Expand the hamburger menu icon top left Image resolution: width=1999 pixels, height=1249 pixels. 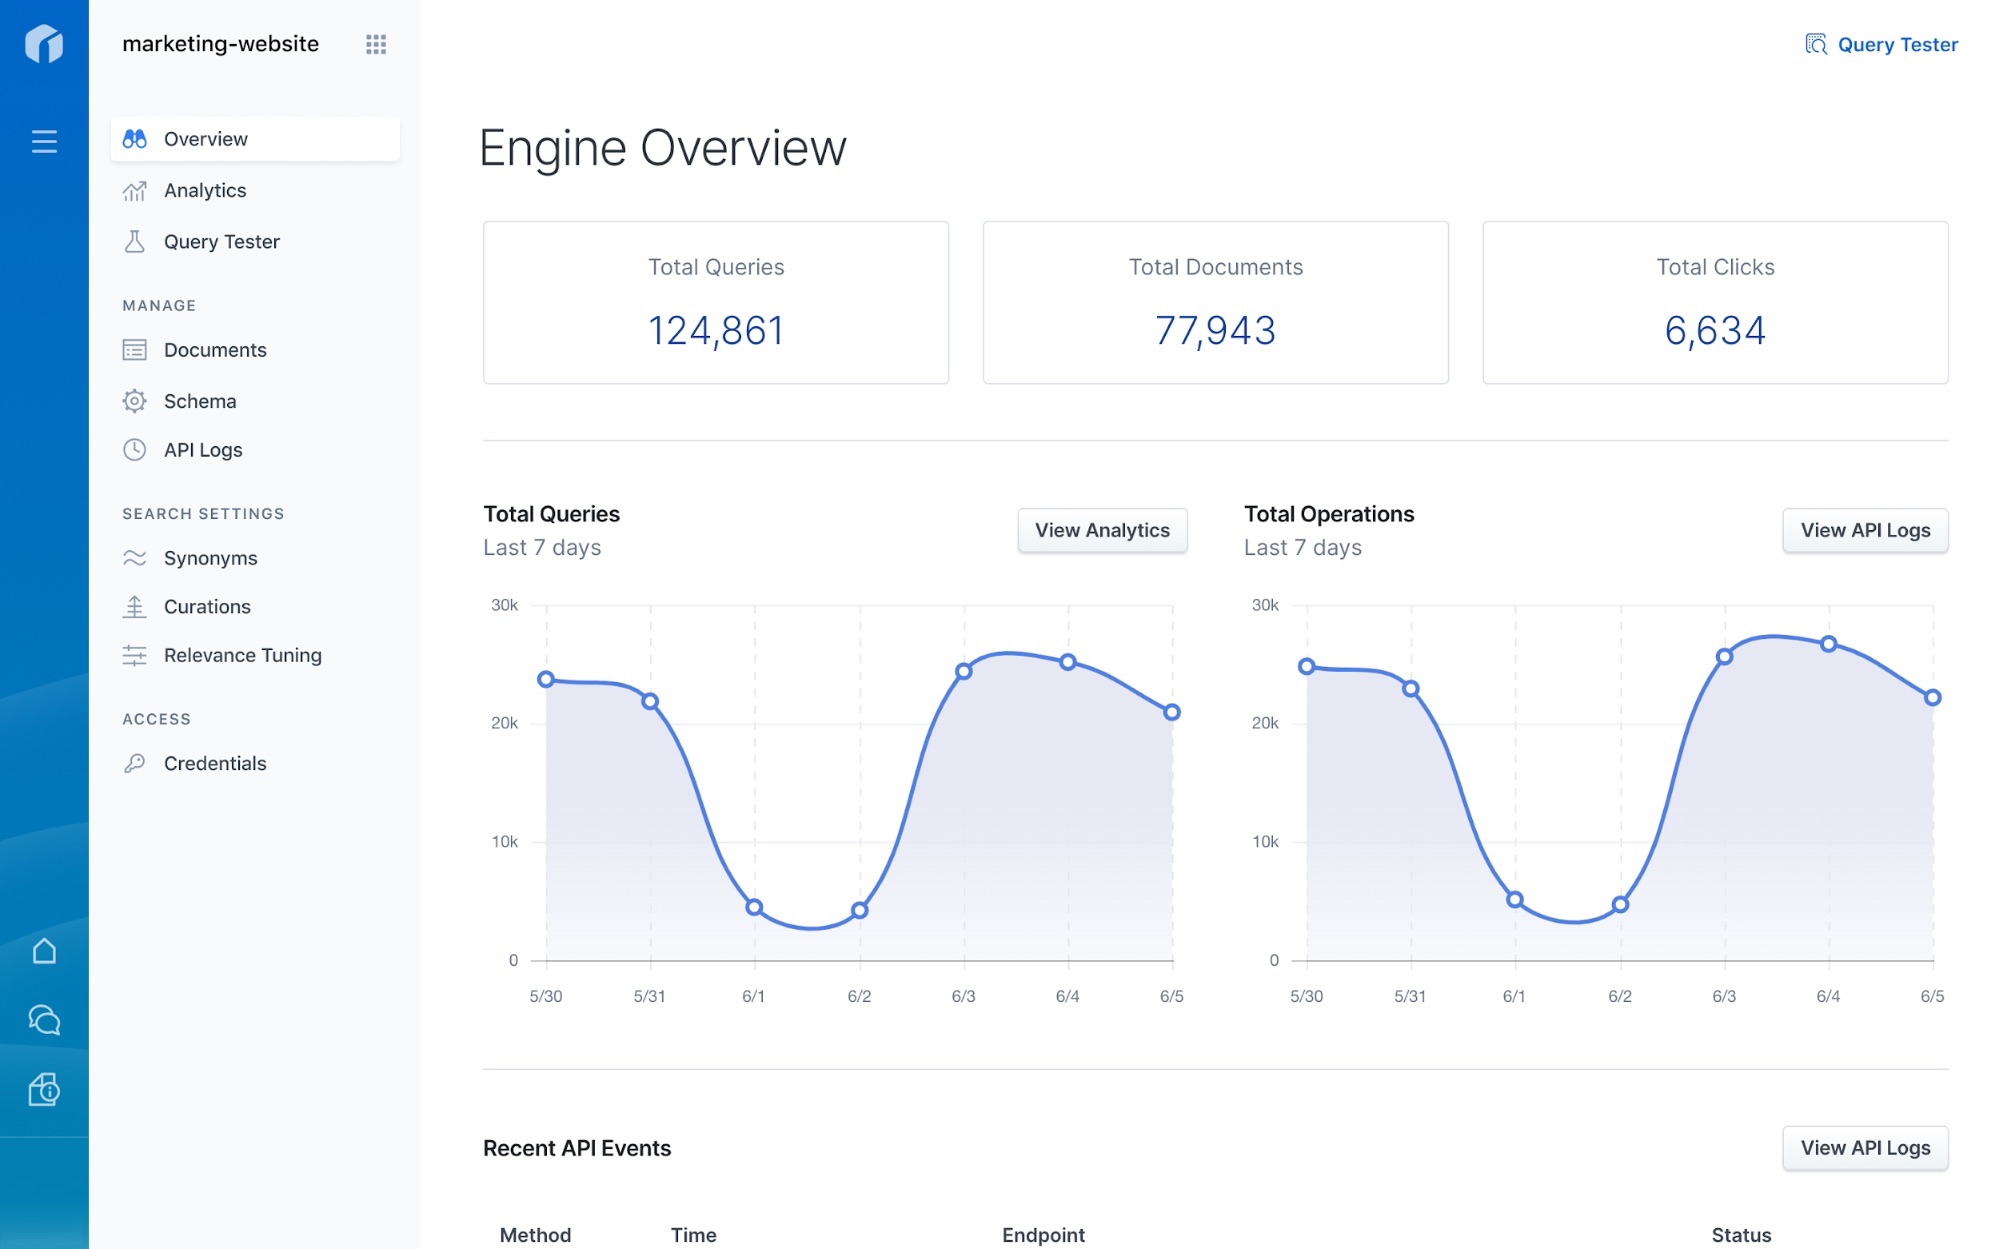[42, 141]
